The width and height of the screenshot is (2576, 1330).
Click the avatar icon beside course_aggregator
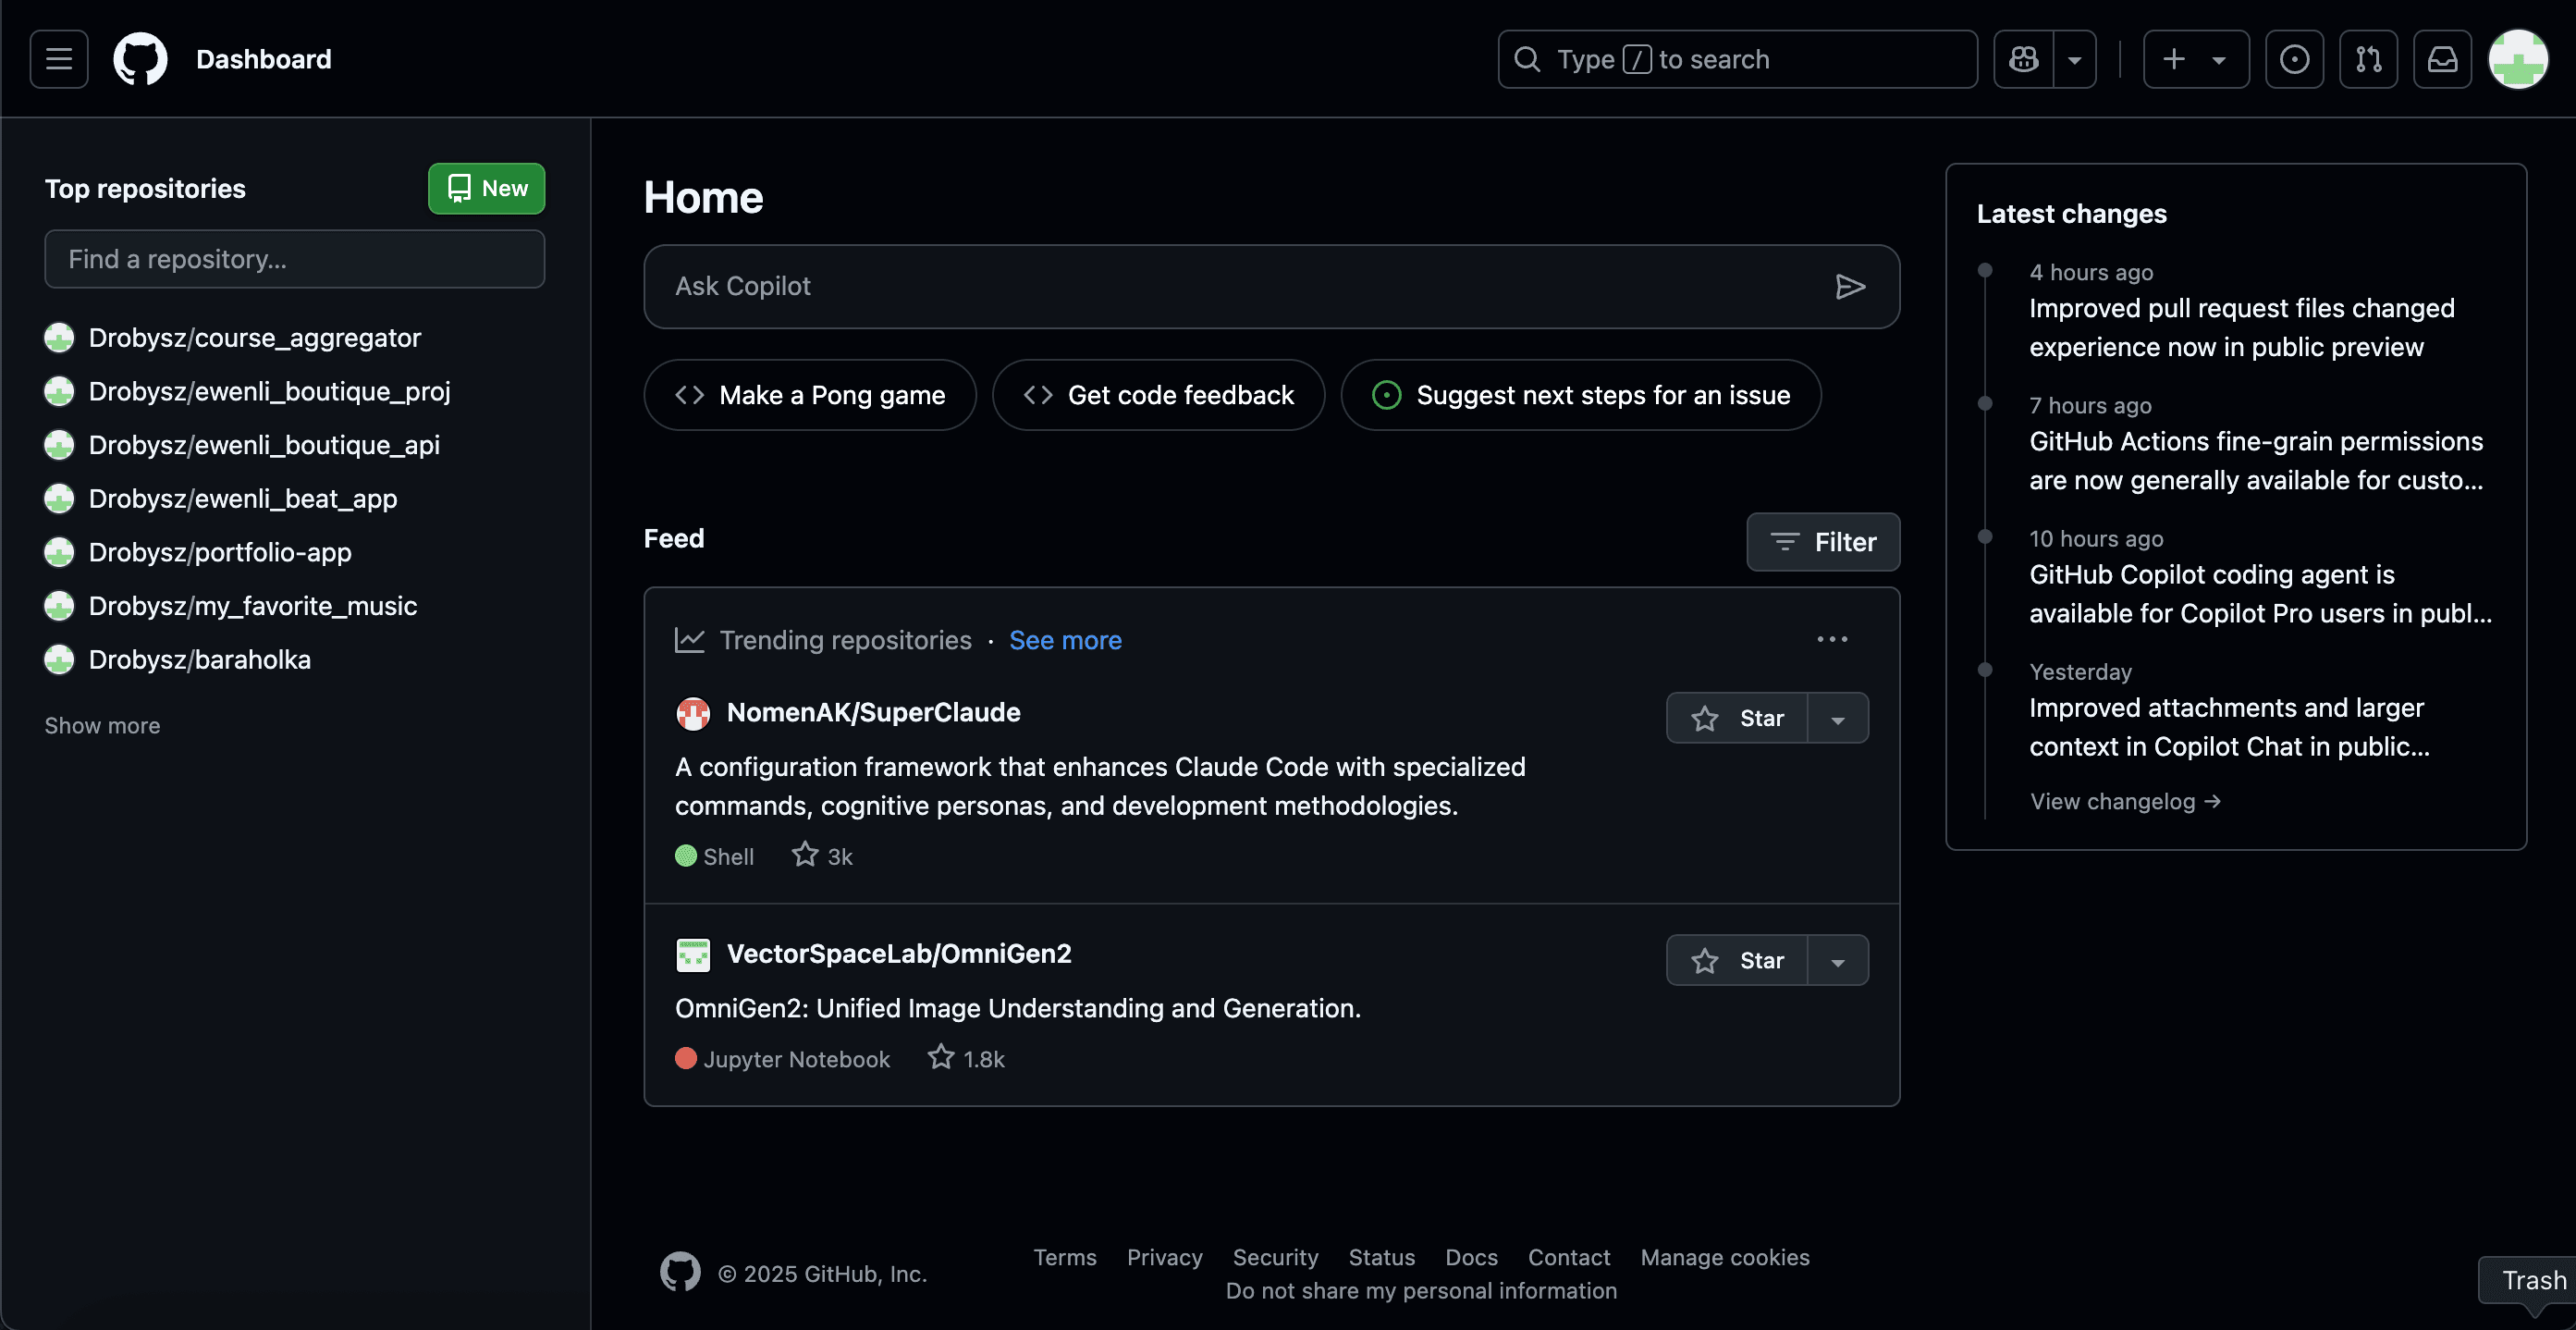click(x=59, y=338)
